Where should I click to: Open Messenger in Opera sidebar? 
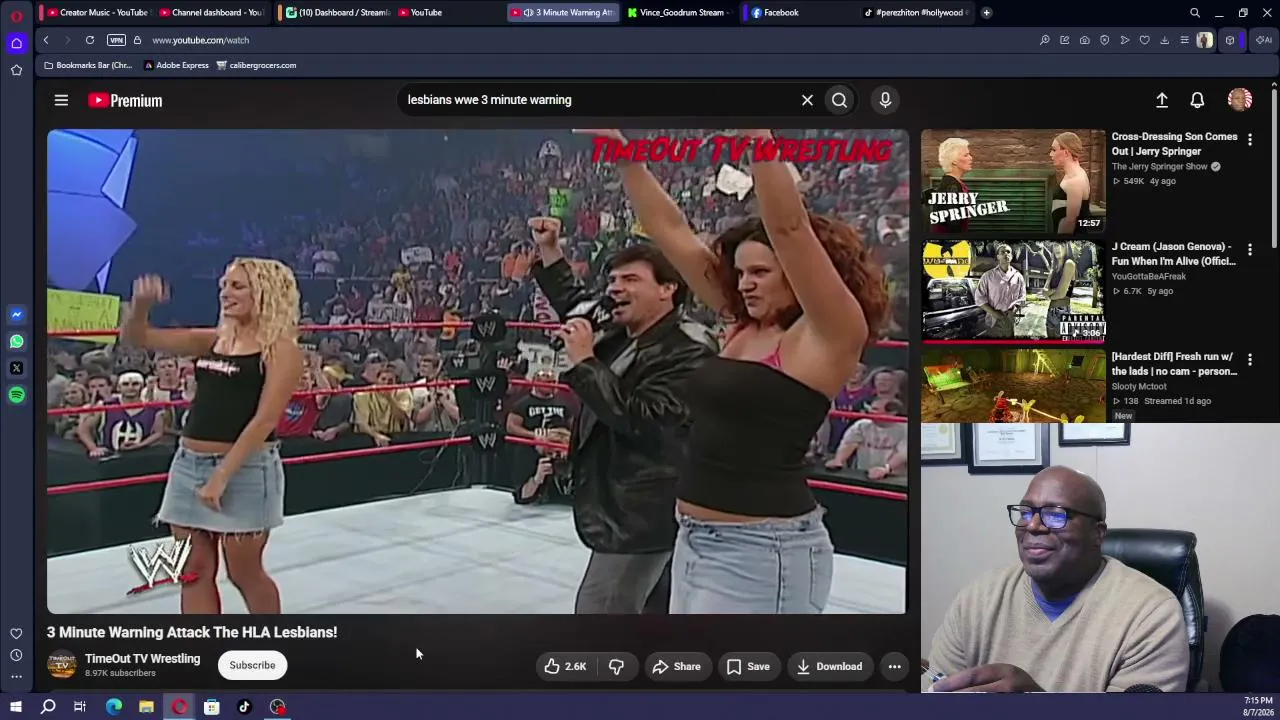click(x=16, y=314)
